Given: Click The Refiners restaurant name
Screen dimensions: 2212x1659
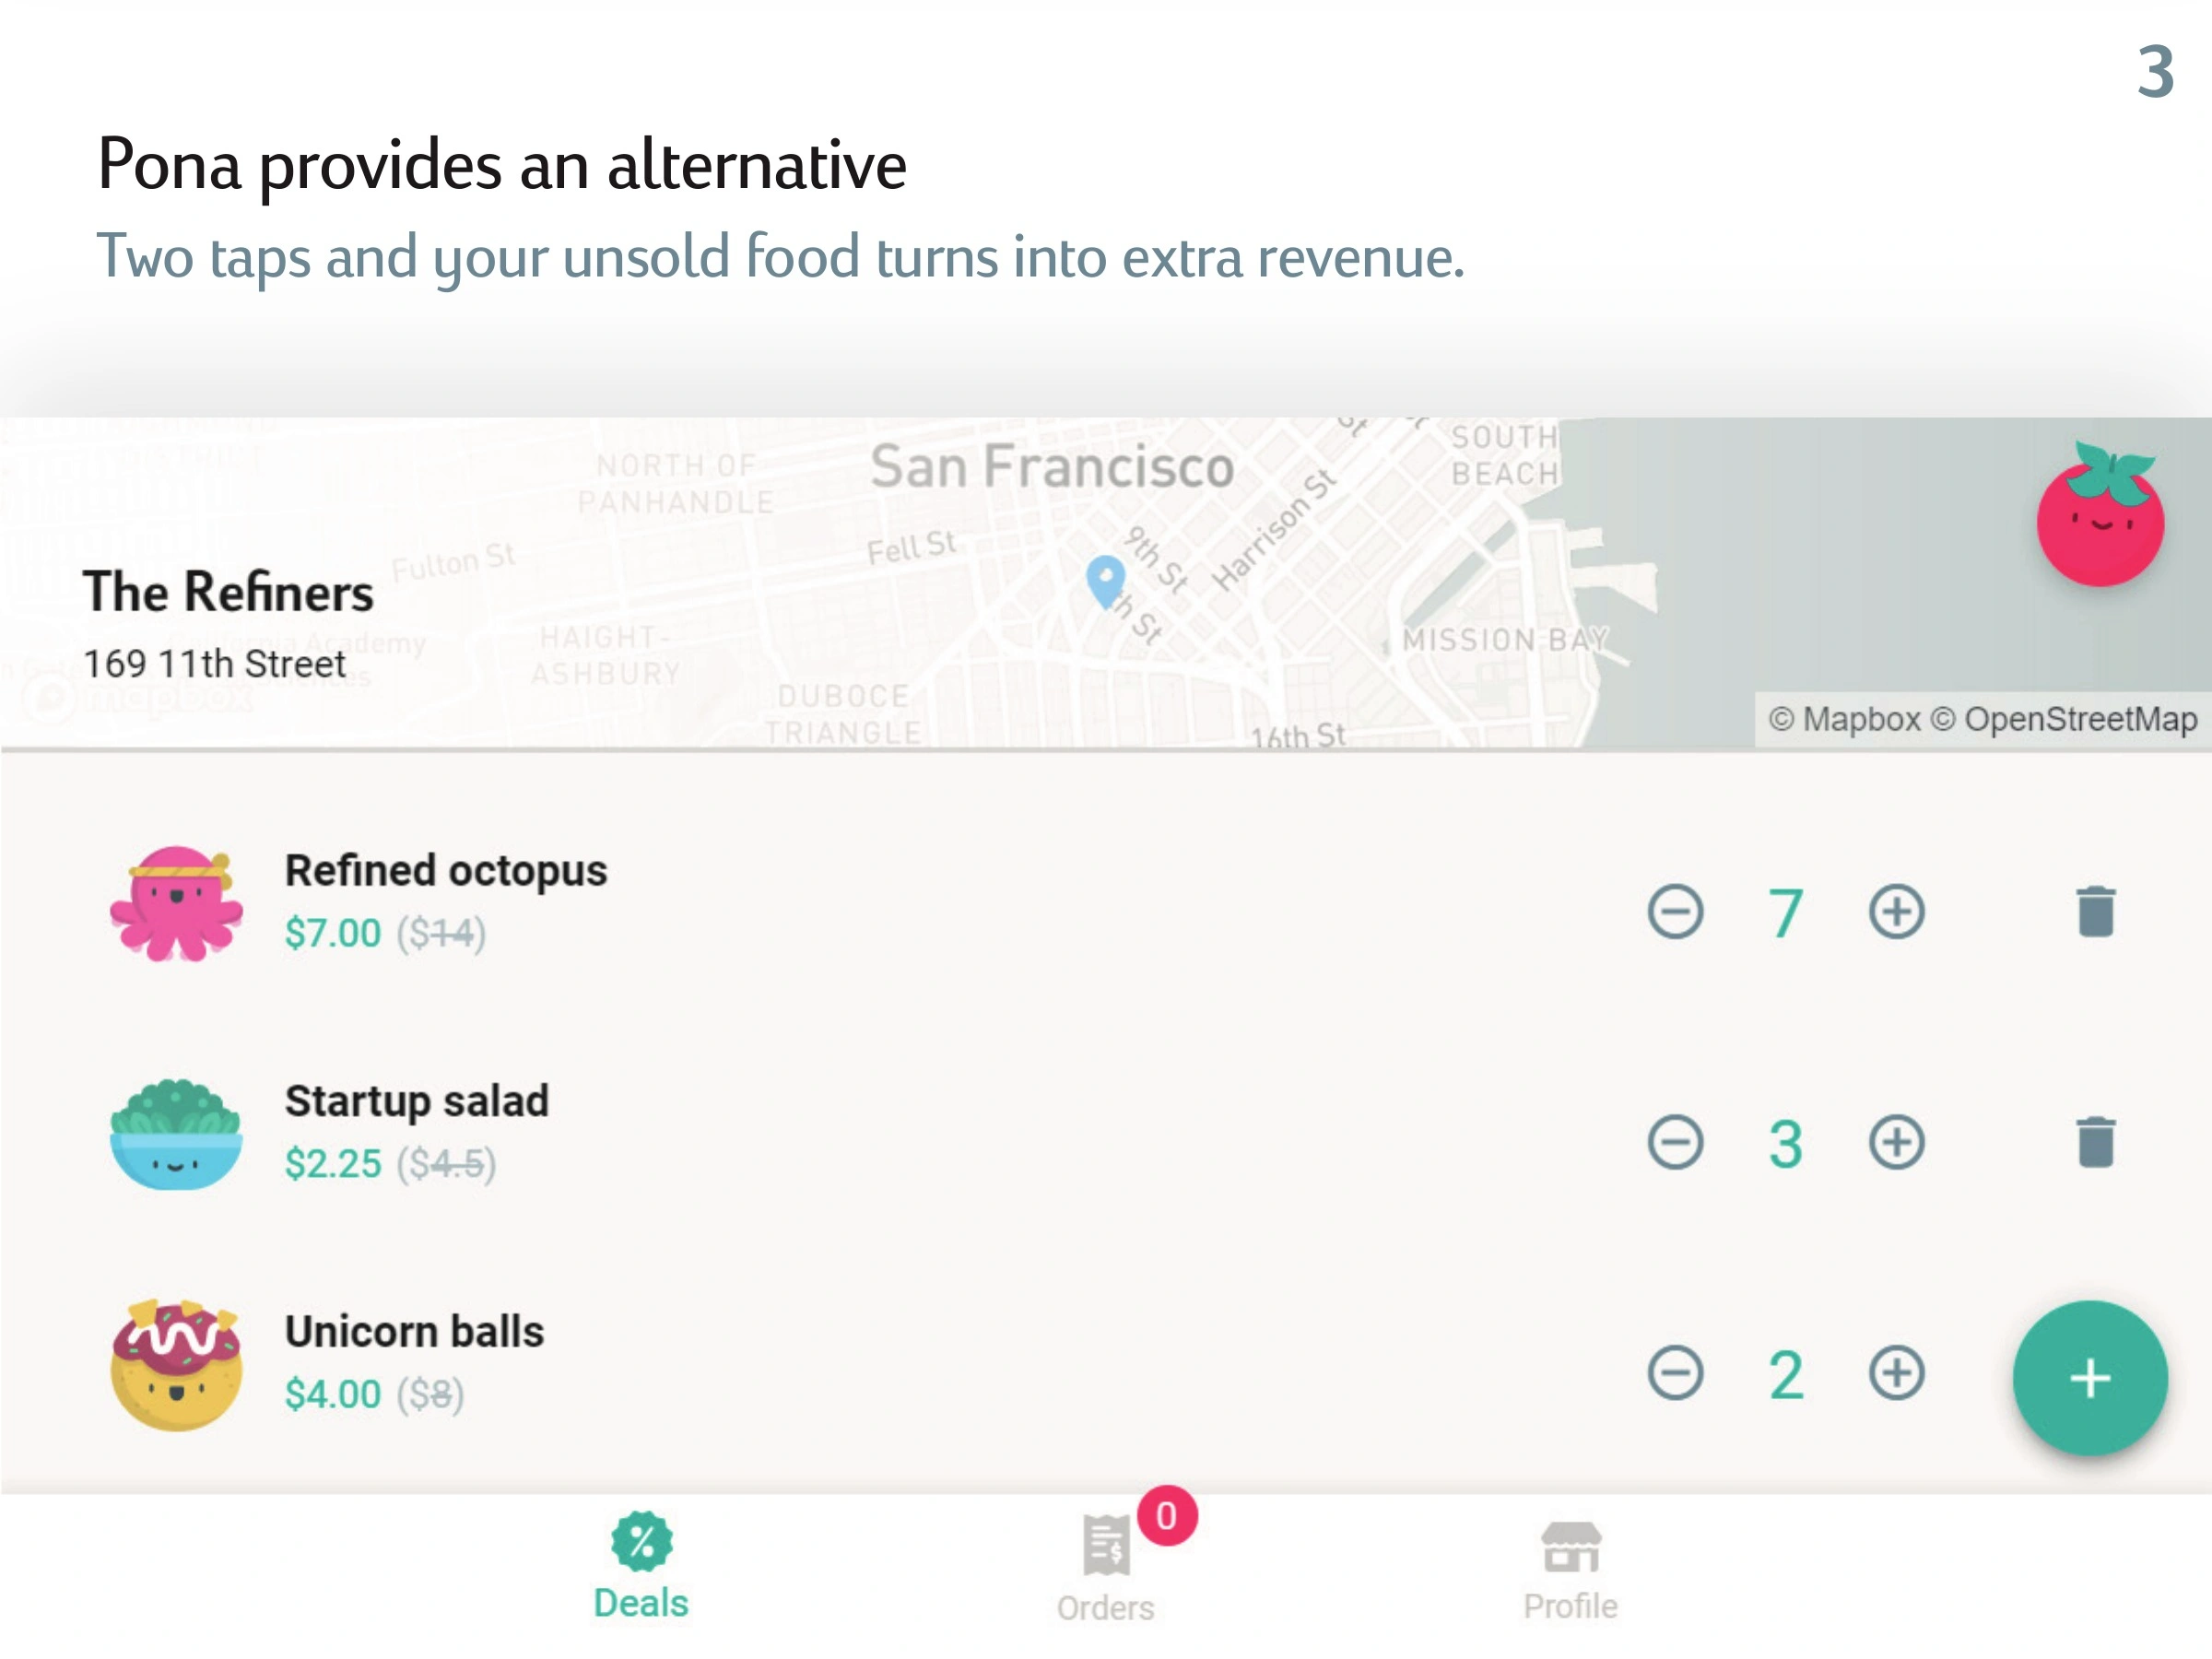Looking at the screenshot, I should [228, 592].
